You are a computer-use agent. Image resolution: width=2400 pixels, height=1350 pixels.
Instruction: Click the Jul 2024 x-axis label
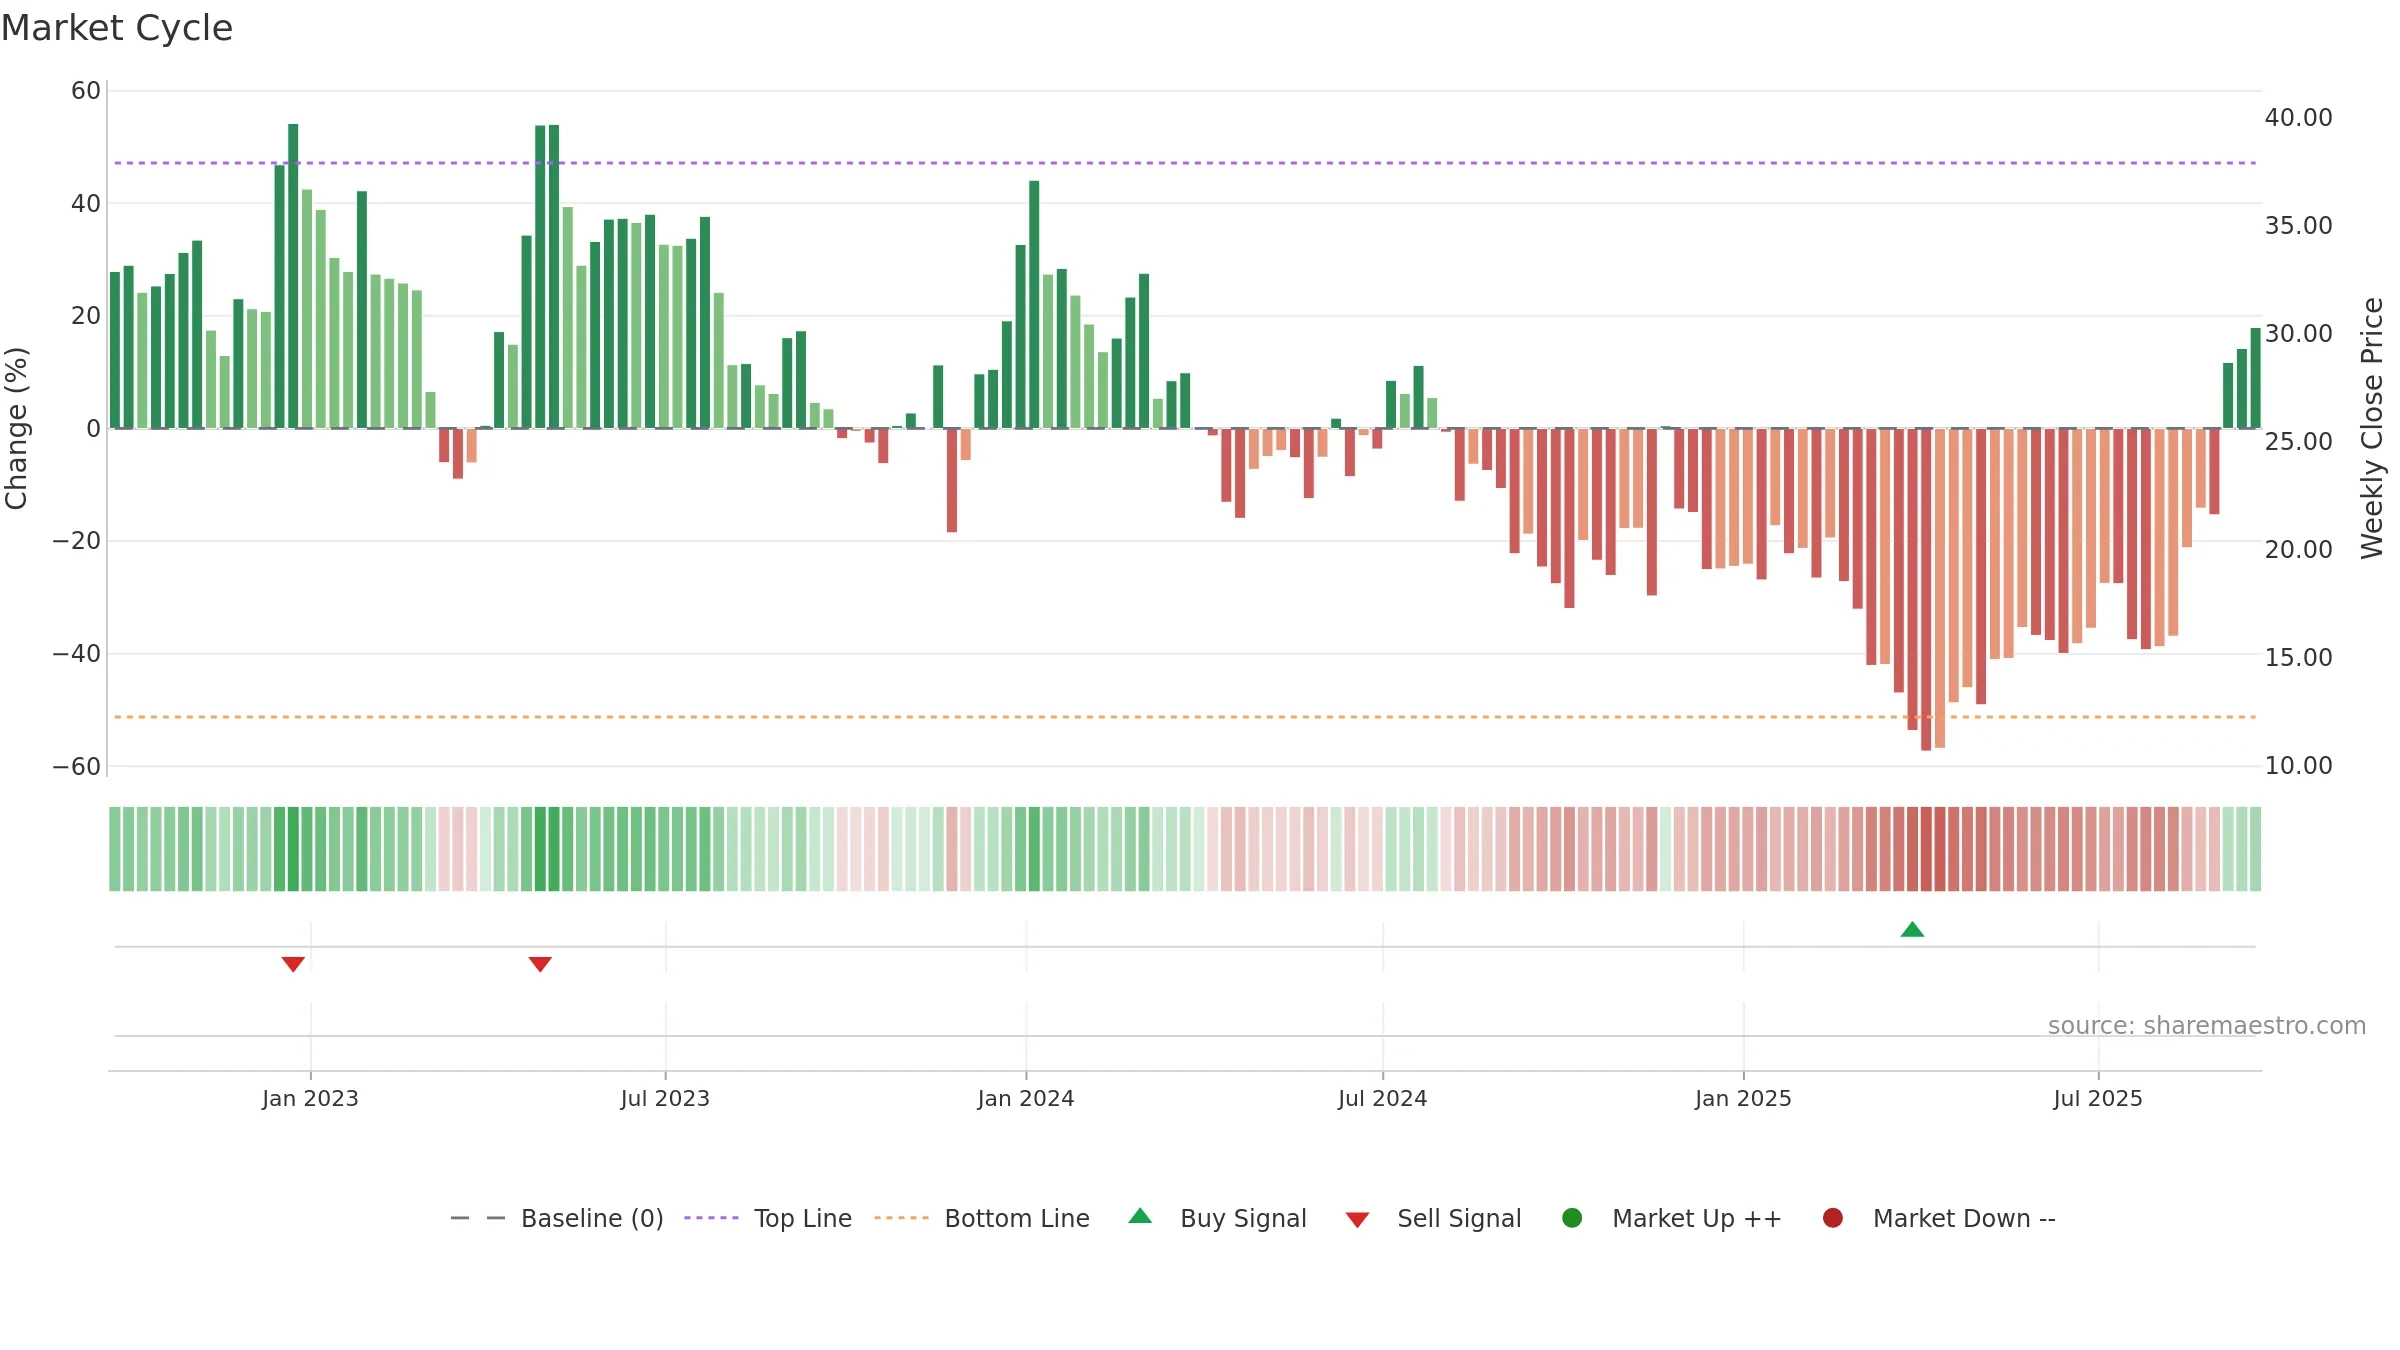1383,1098
